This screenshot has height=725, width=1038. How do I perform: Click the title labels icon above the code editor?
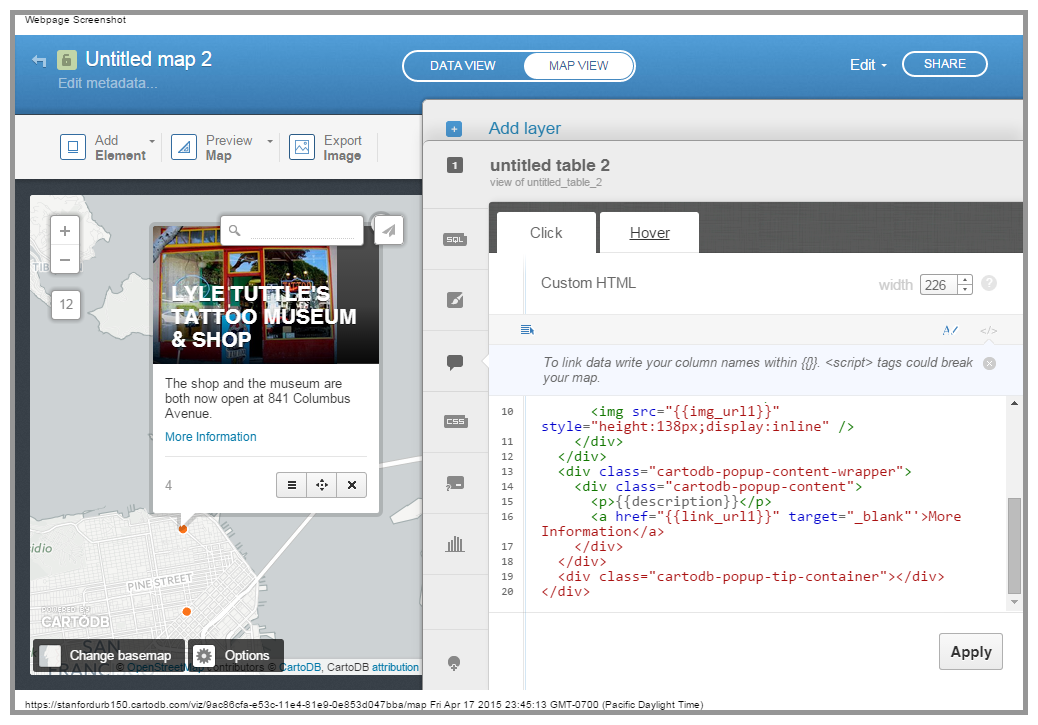click(x=950, y=330)
